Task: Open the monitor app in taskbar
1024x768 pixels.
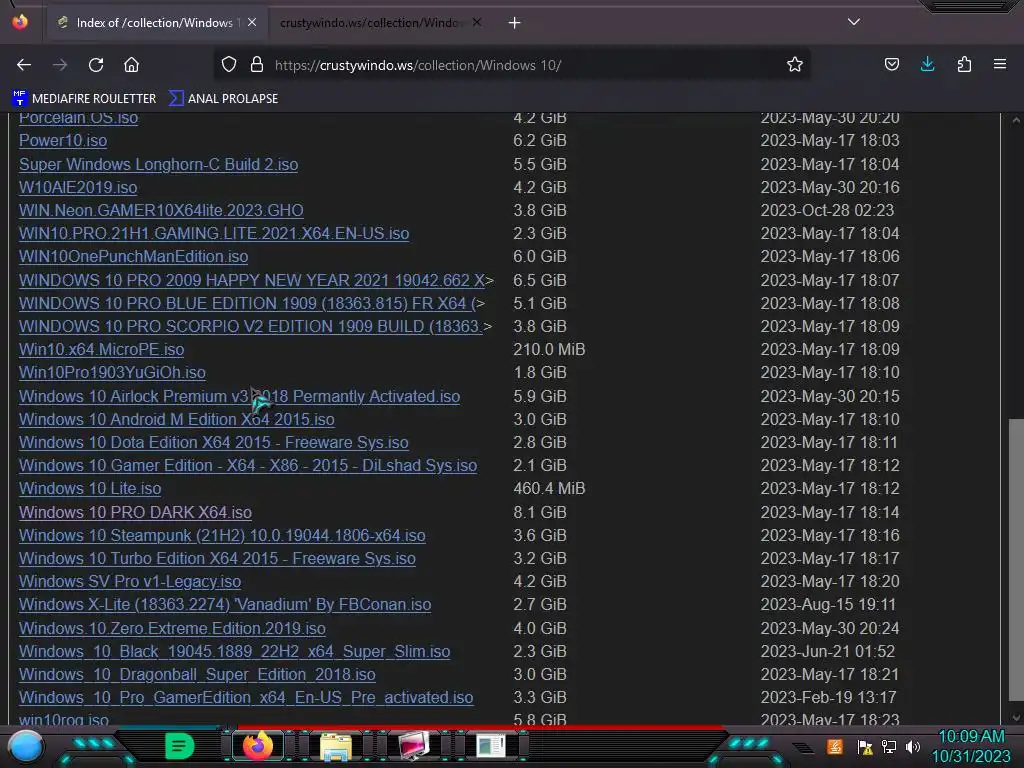Action: tap(413, 746)
